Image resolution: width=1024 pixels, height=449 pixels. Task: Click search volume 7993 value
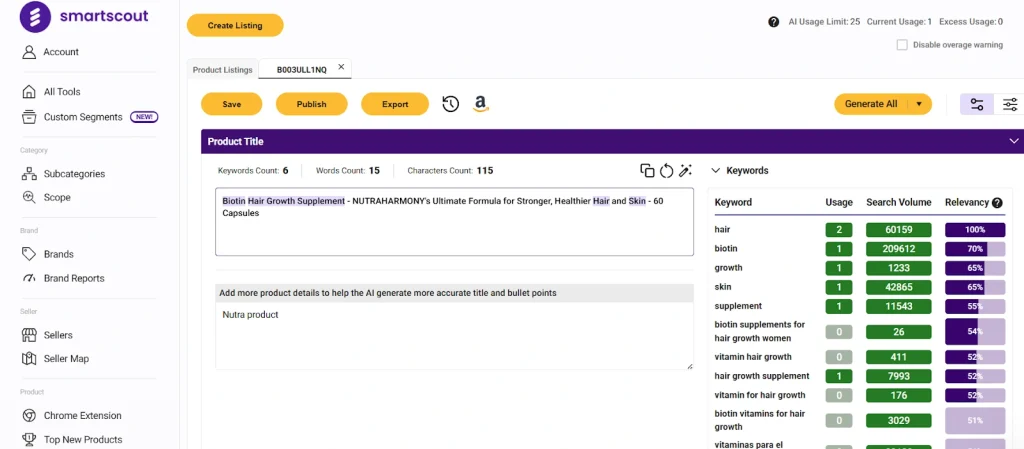coord(899,376)
